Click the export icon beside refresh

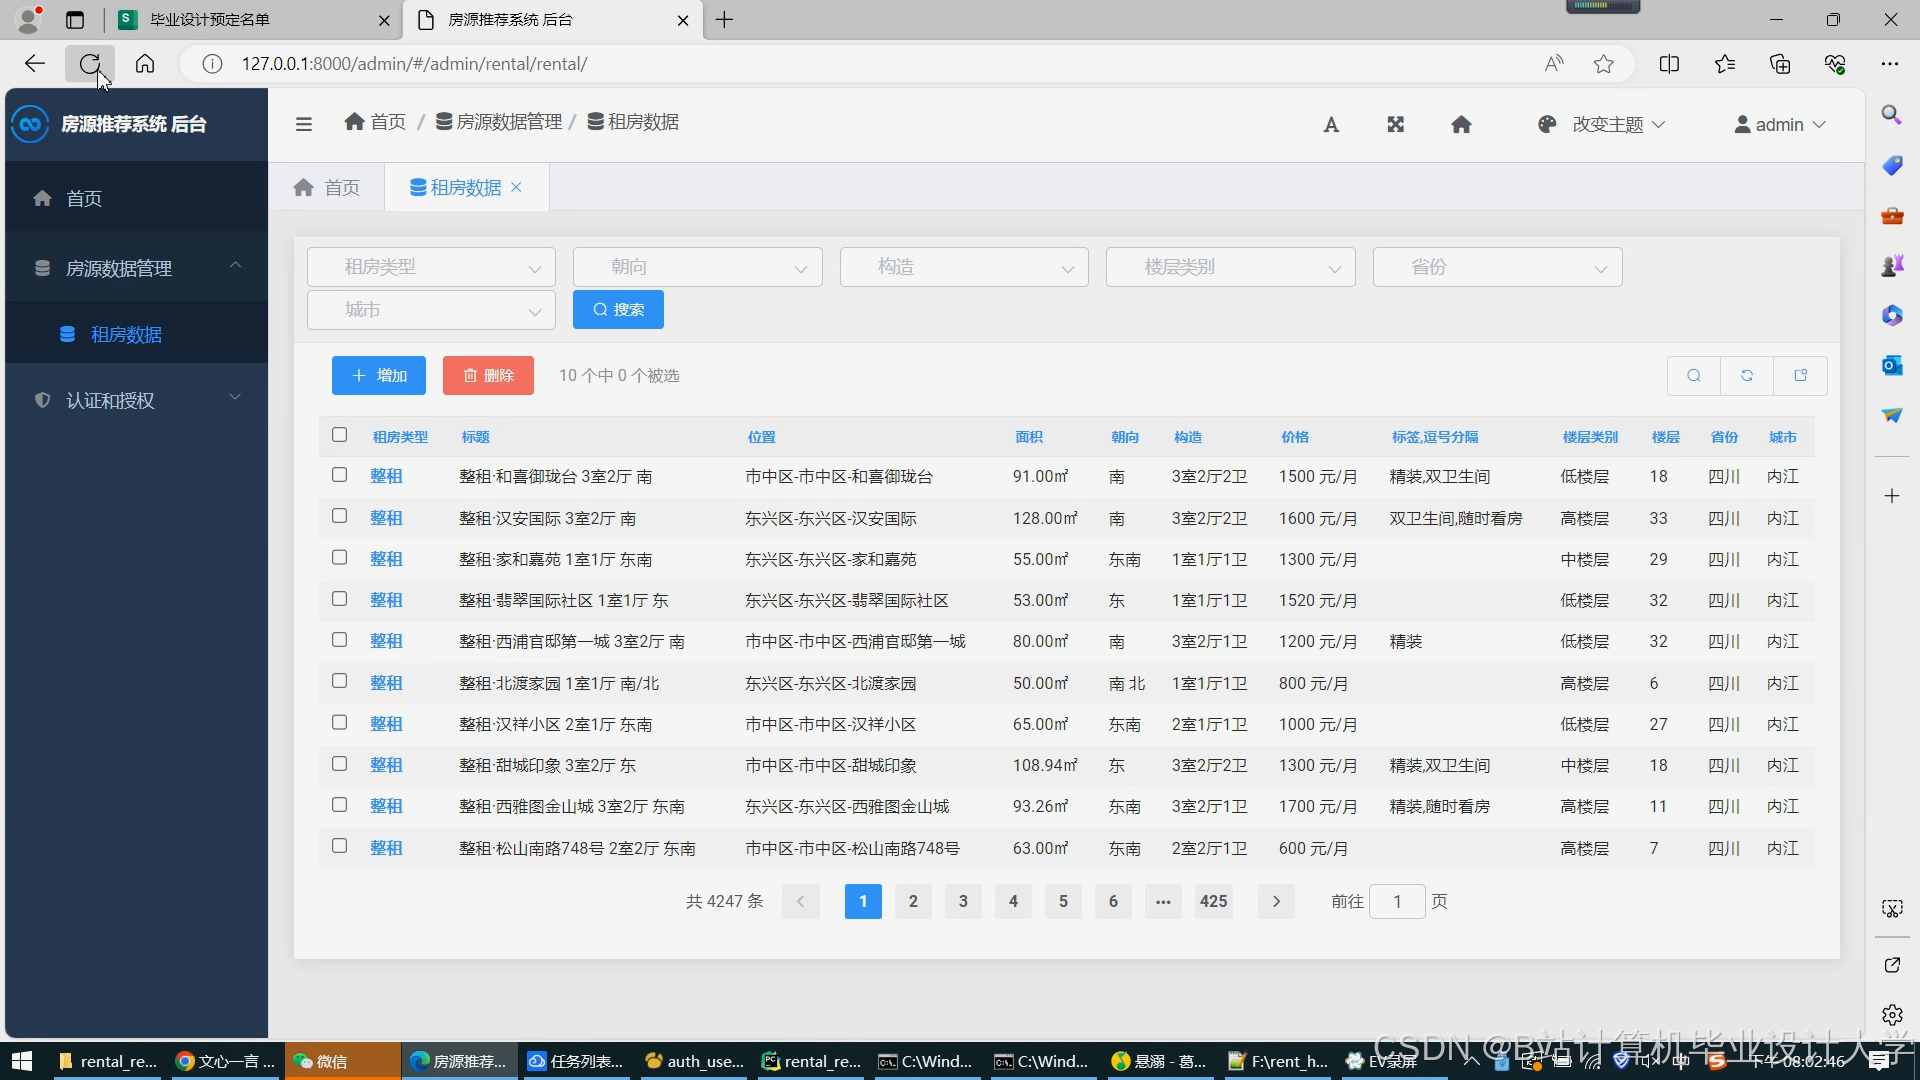coord(1801,376)
